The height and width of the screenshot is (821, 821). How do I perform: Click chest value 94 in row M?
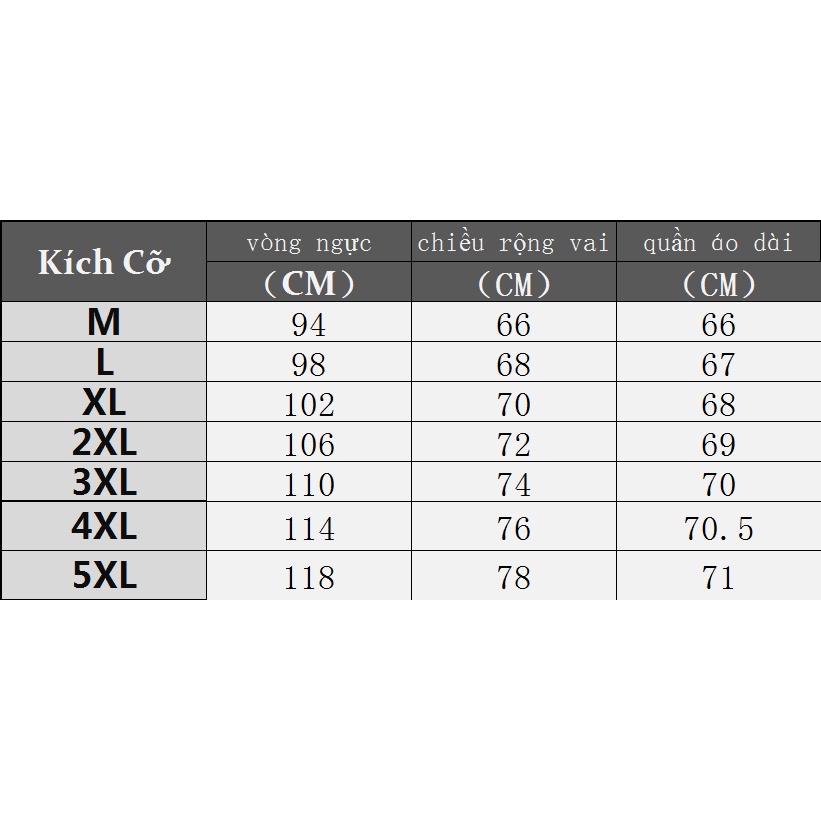309,324
